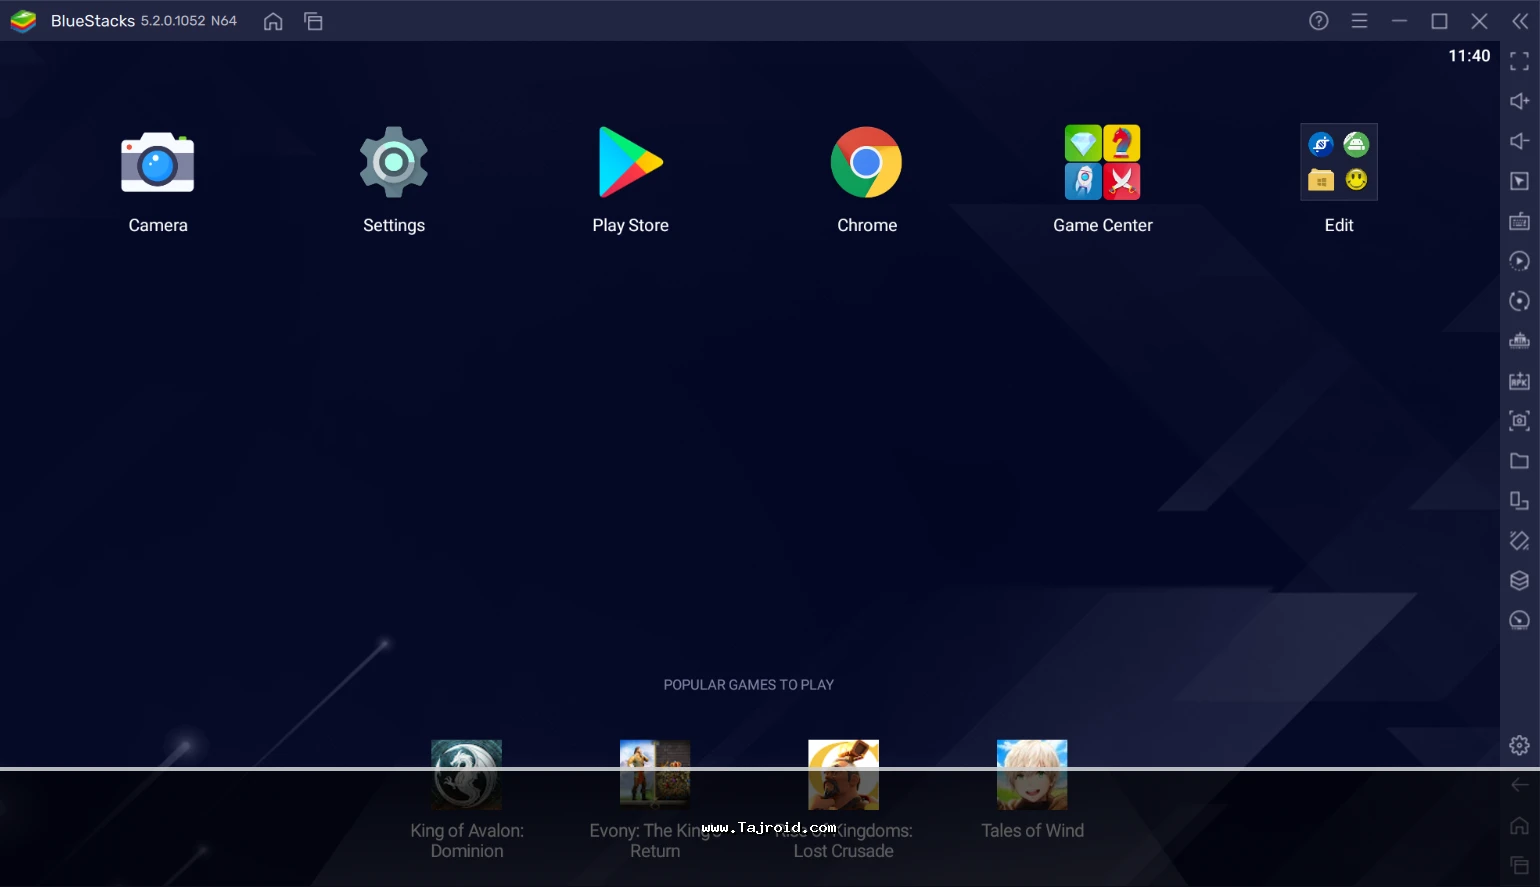This screenshot has width=1540, height=887.
Task: Open keyboard game controls in sidebar
Action: [1519, 221]
